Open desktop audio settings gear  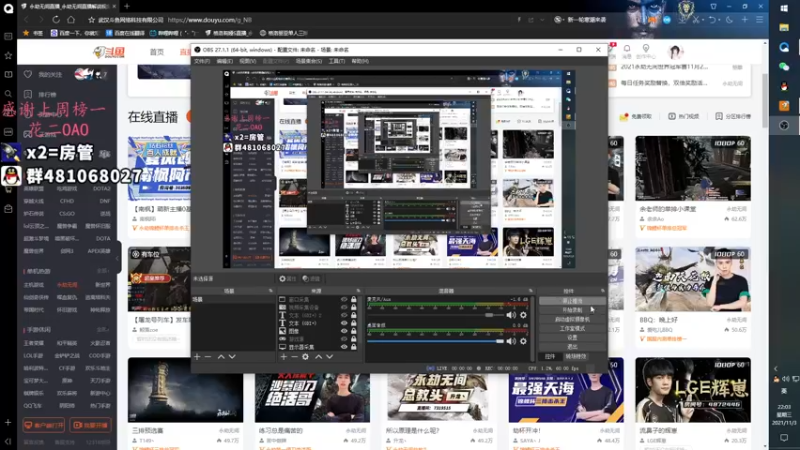[x=523, y=341]
